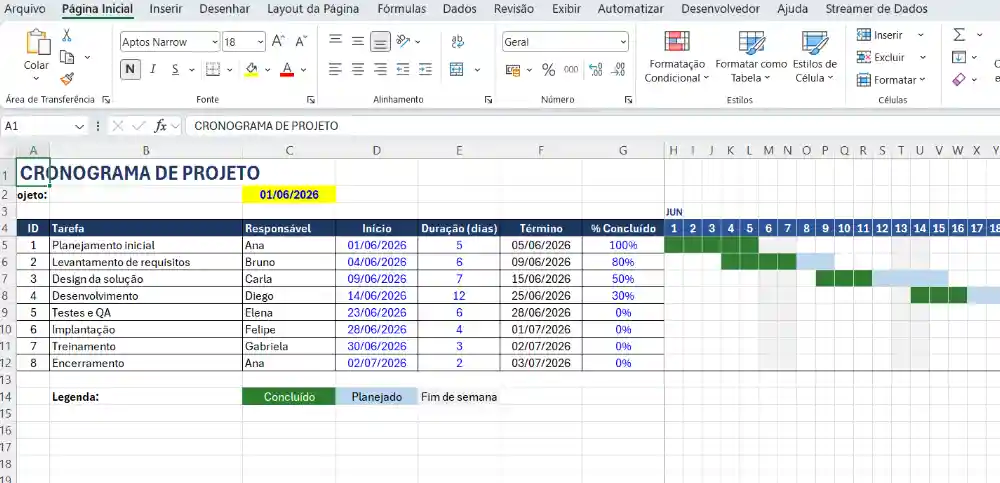Open the Arquivo tab

click(25, 9)
